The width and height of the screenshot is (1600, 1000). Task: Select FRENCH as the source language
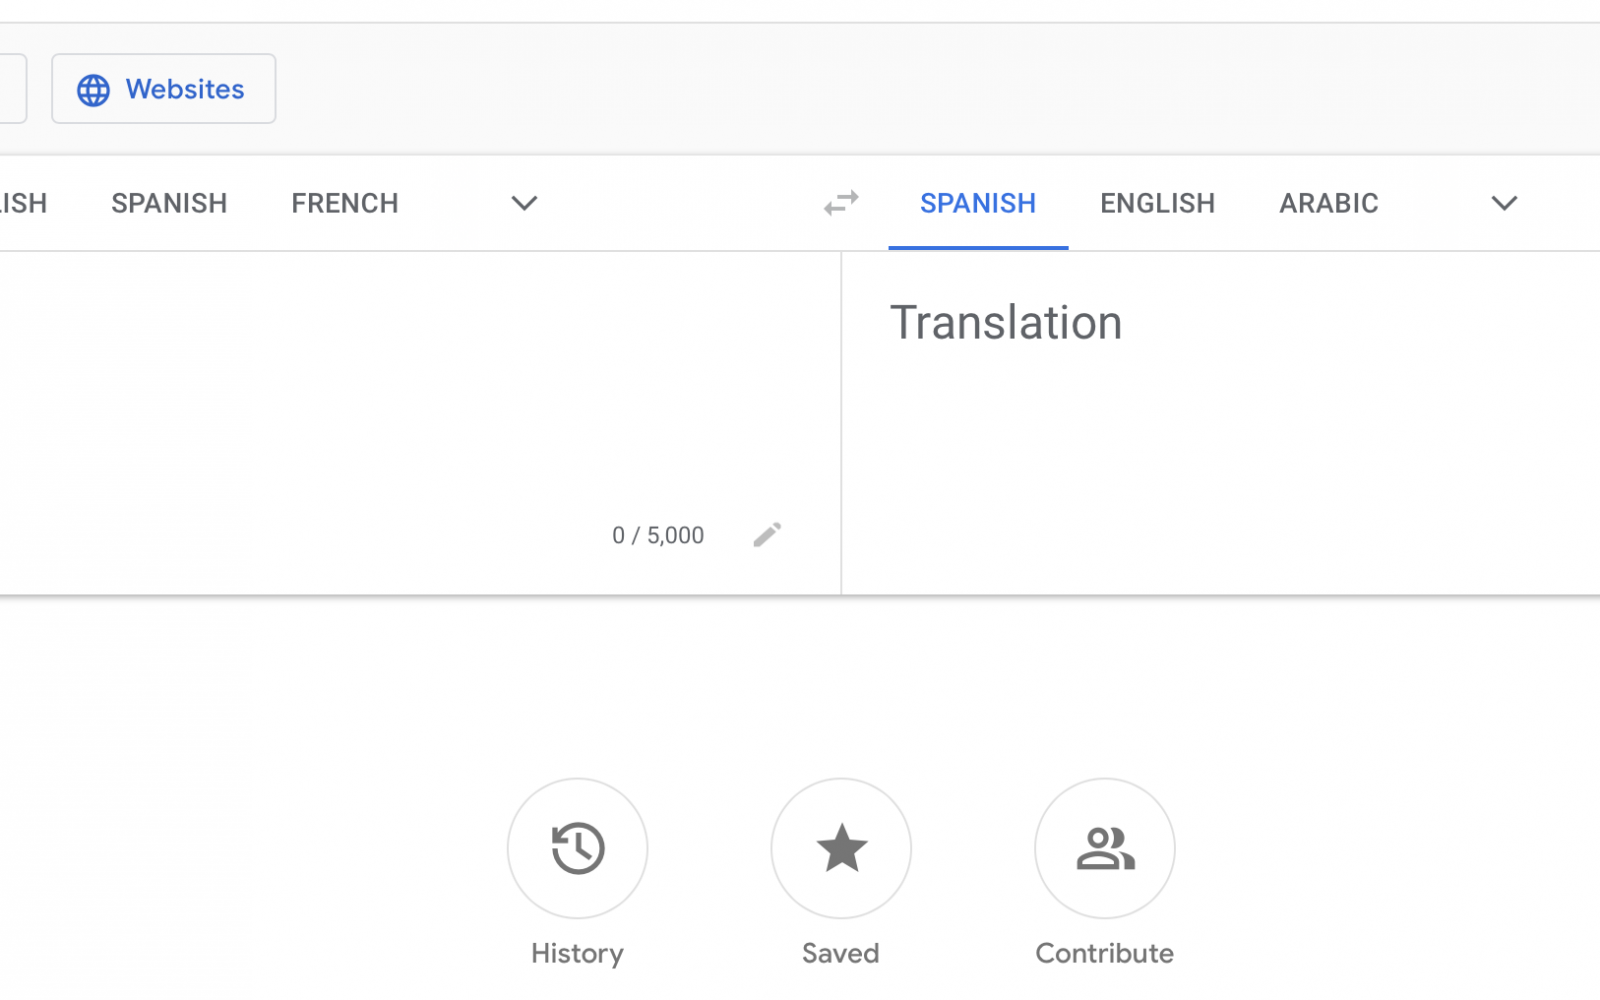(x=345, y=203)
